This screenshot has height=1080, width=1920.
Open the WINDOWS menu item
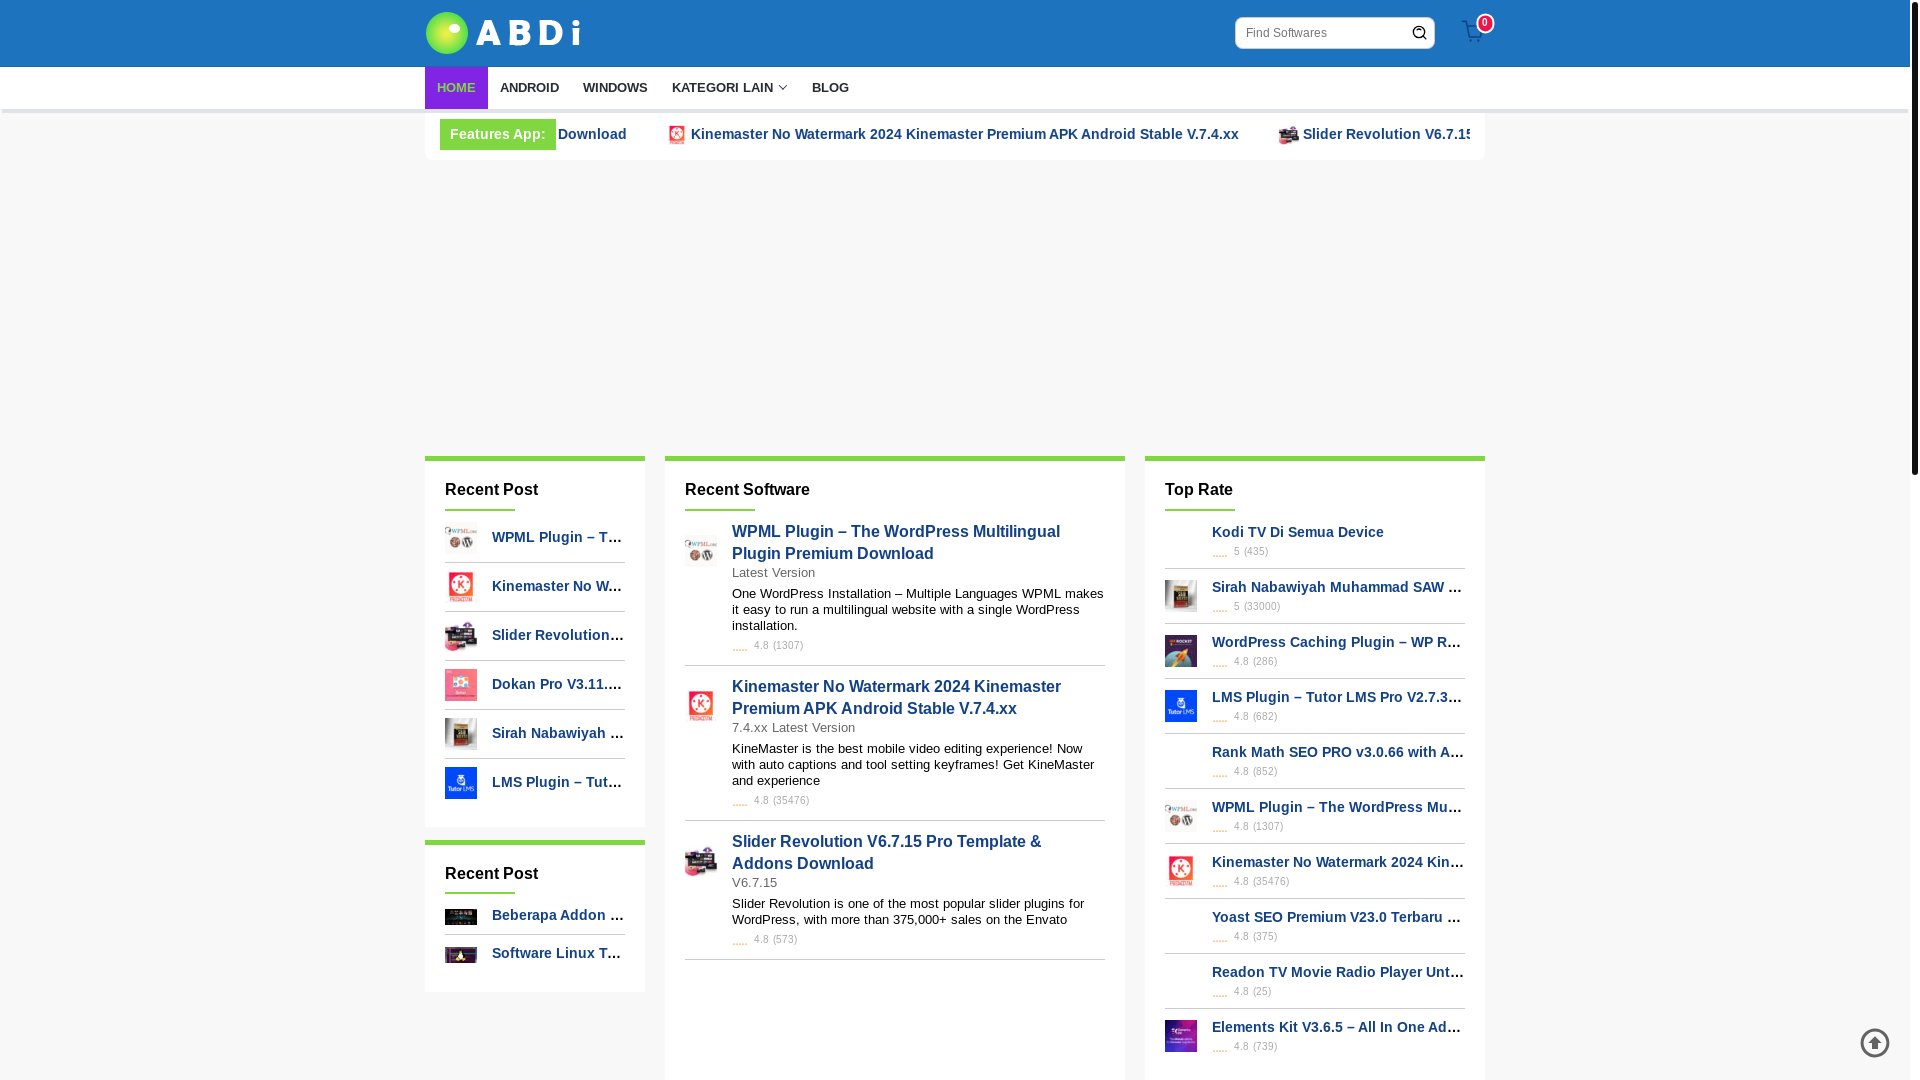tap(615, 88)
